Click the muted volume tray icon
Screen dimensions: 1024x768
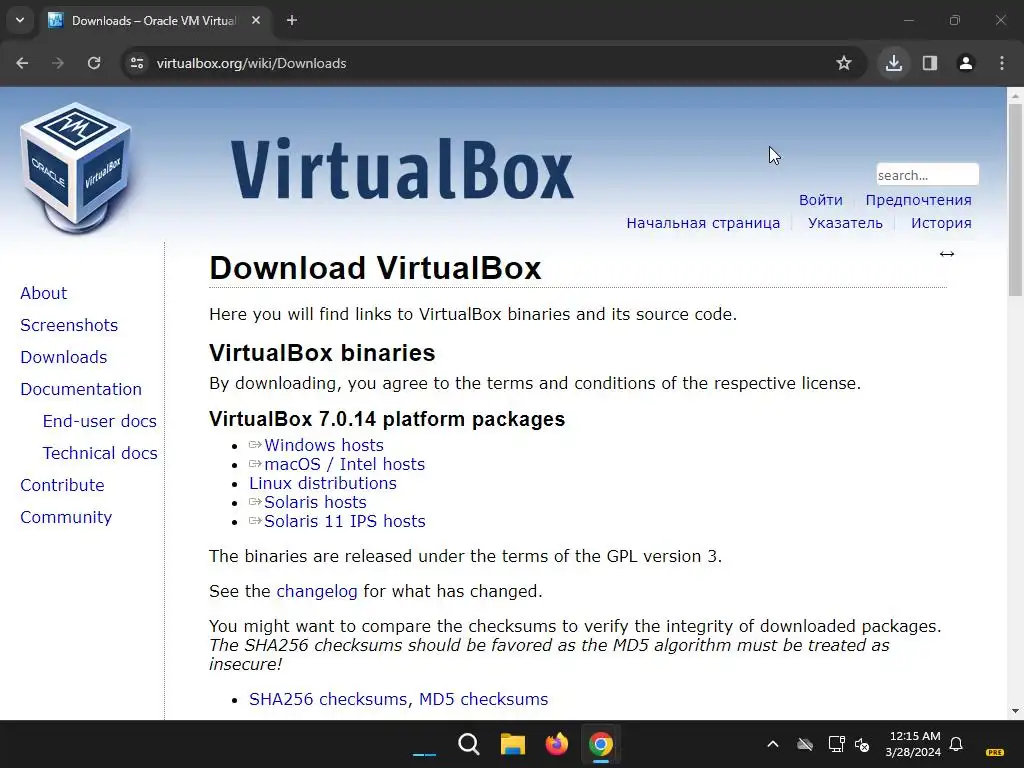pyautogui.click(x=862, y=744)
